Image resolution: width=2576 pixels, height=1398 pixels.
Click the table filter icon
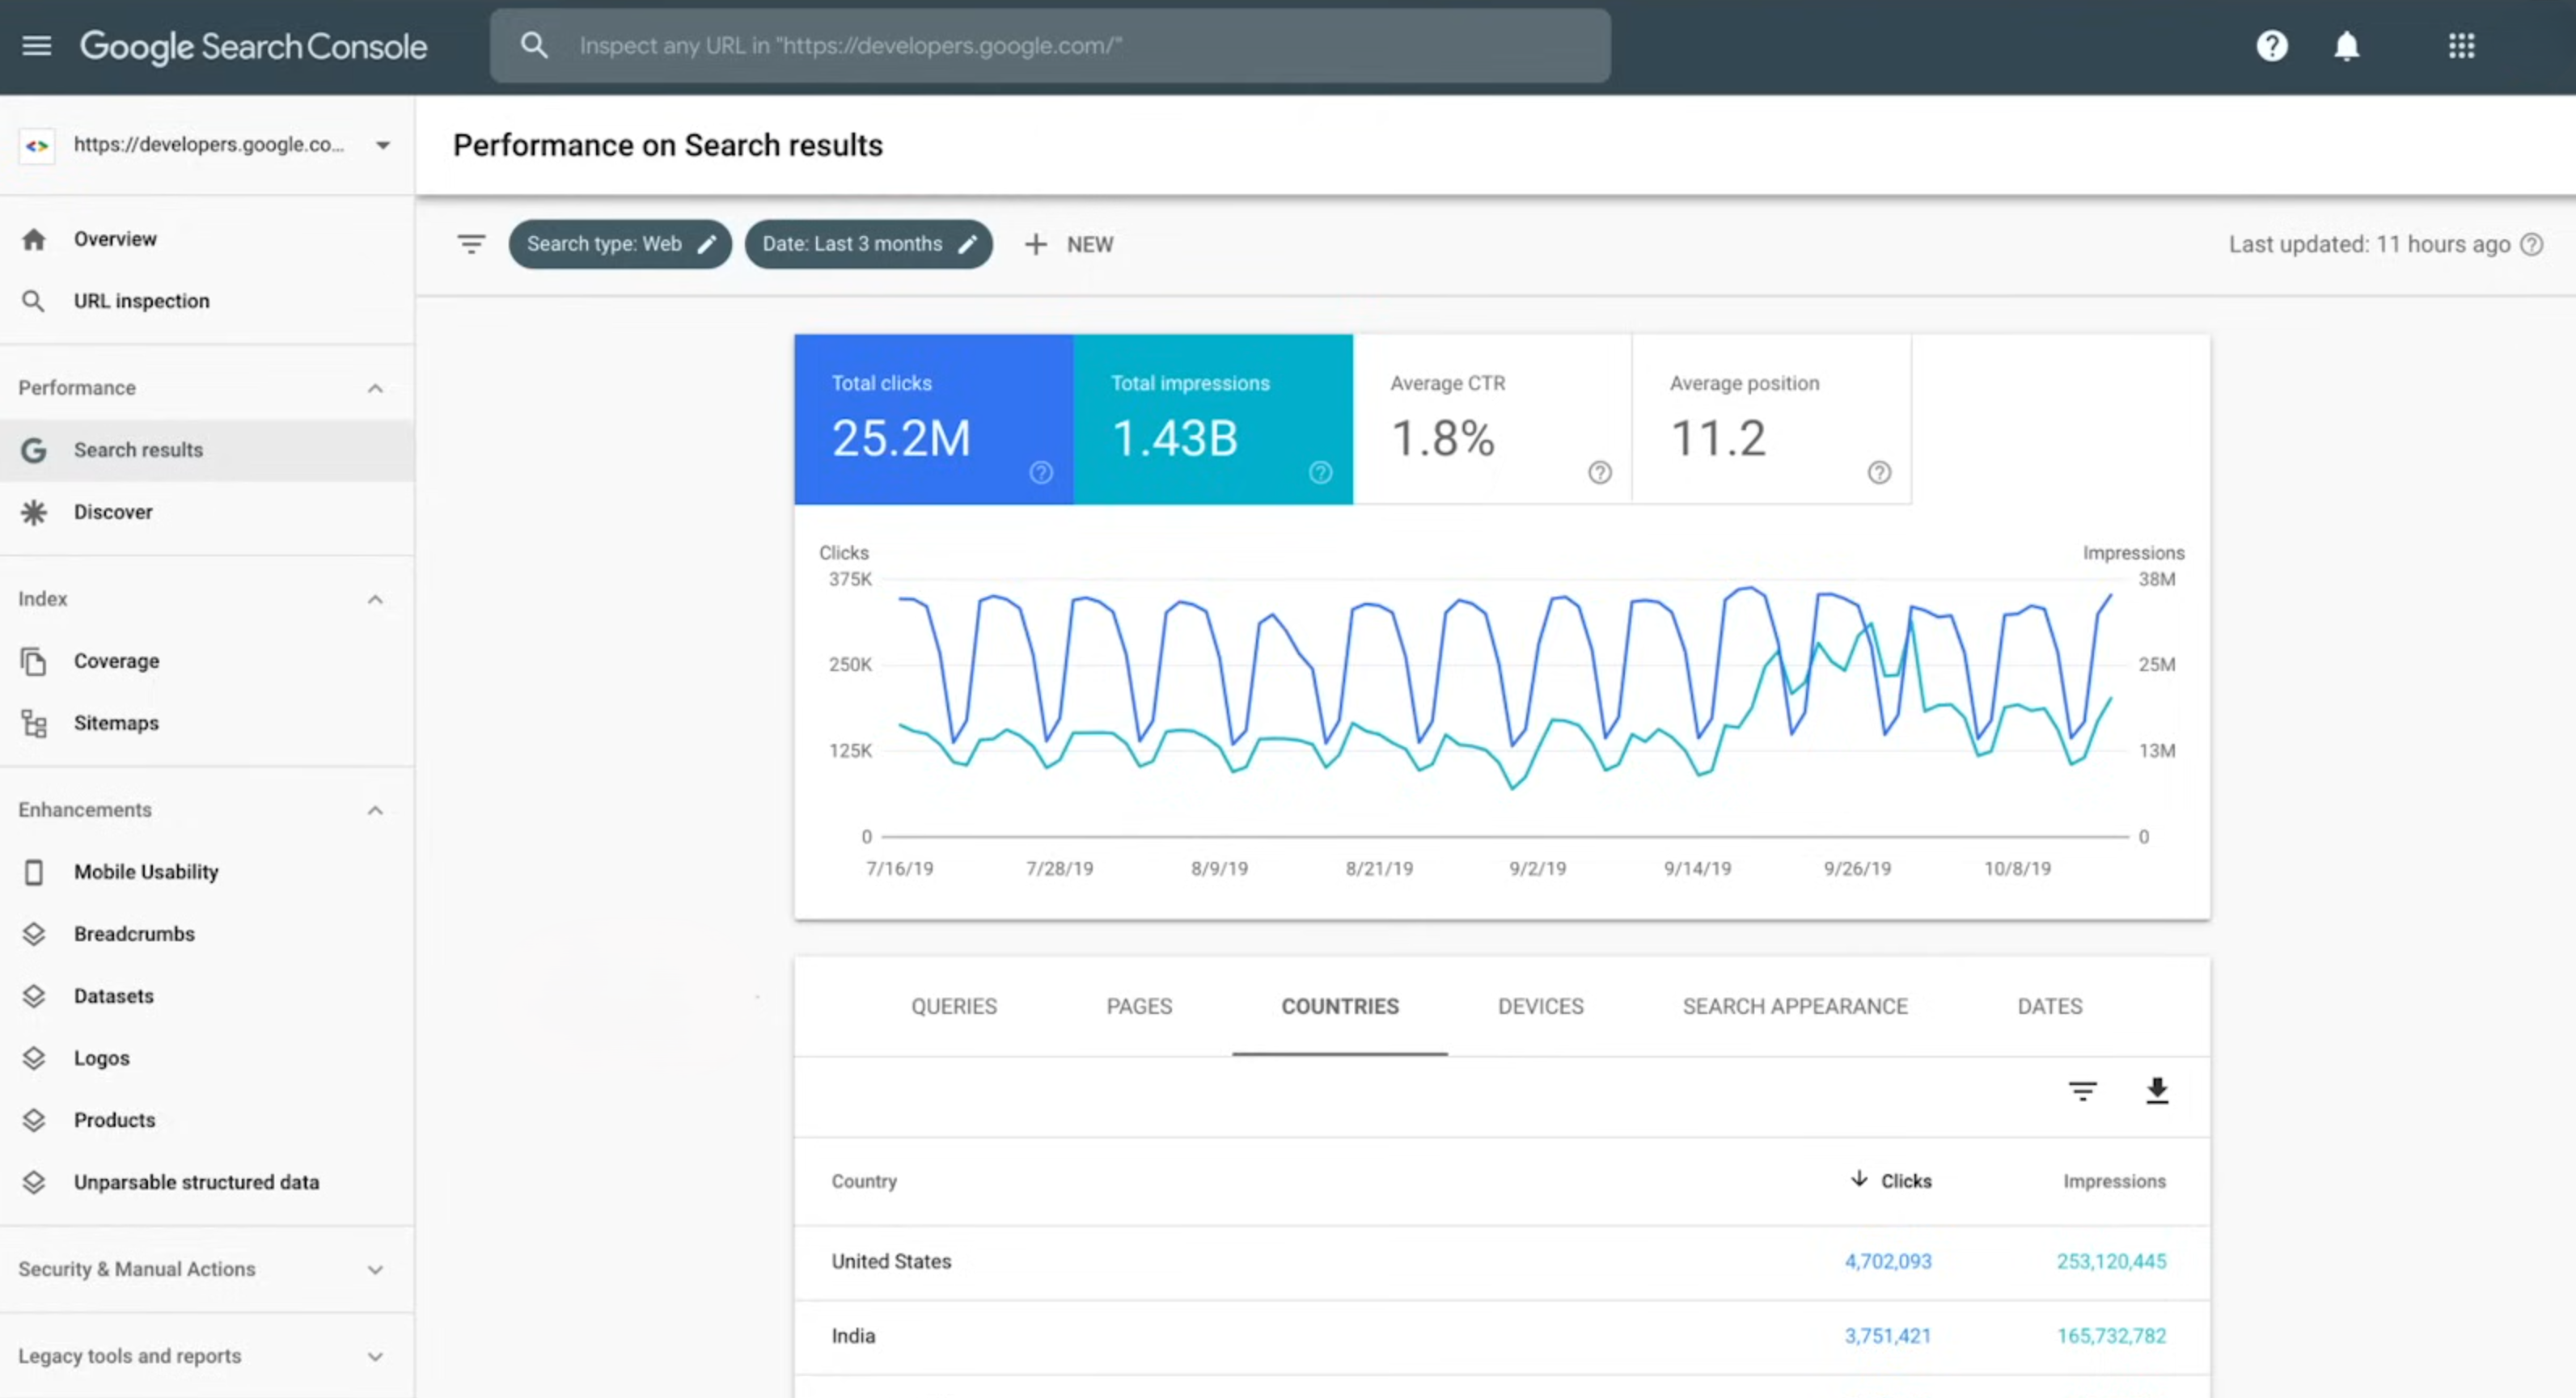(2083, 1092)
